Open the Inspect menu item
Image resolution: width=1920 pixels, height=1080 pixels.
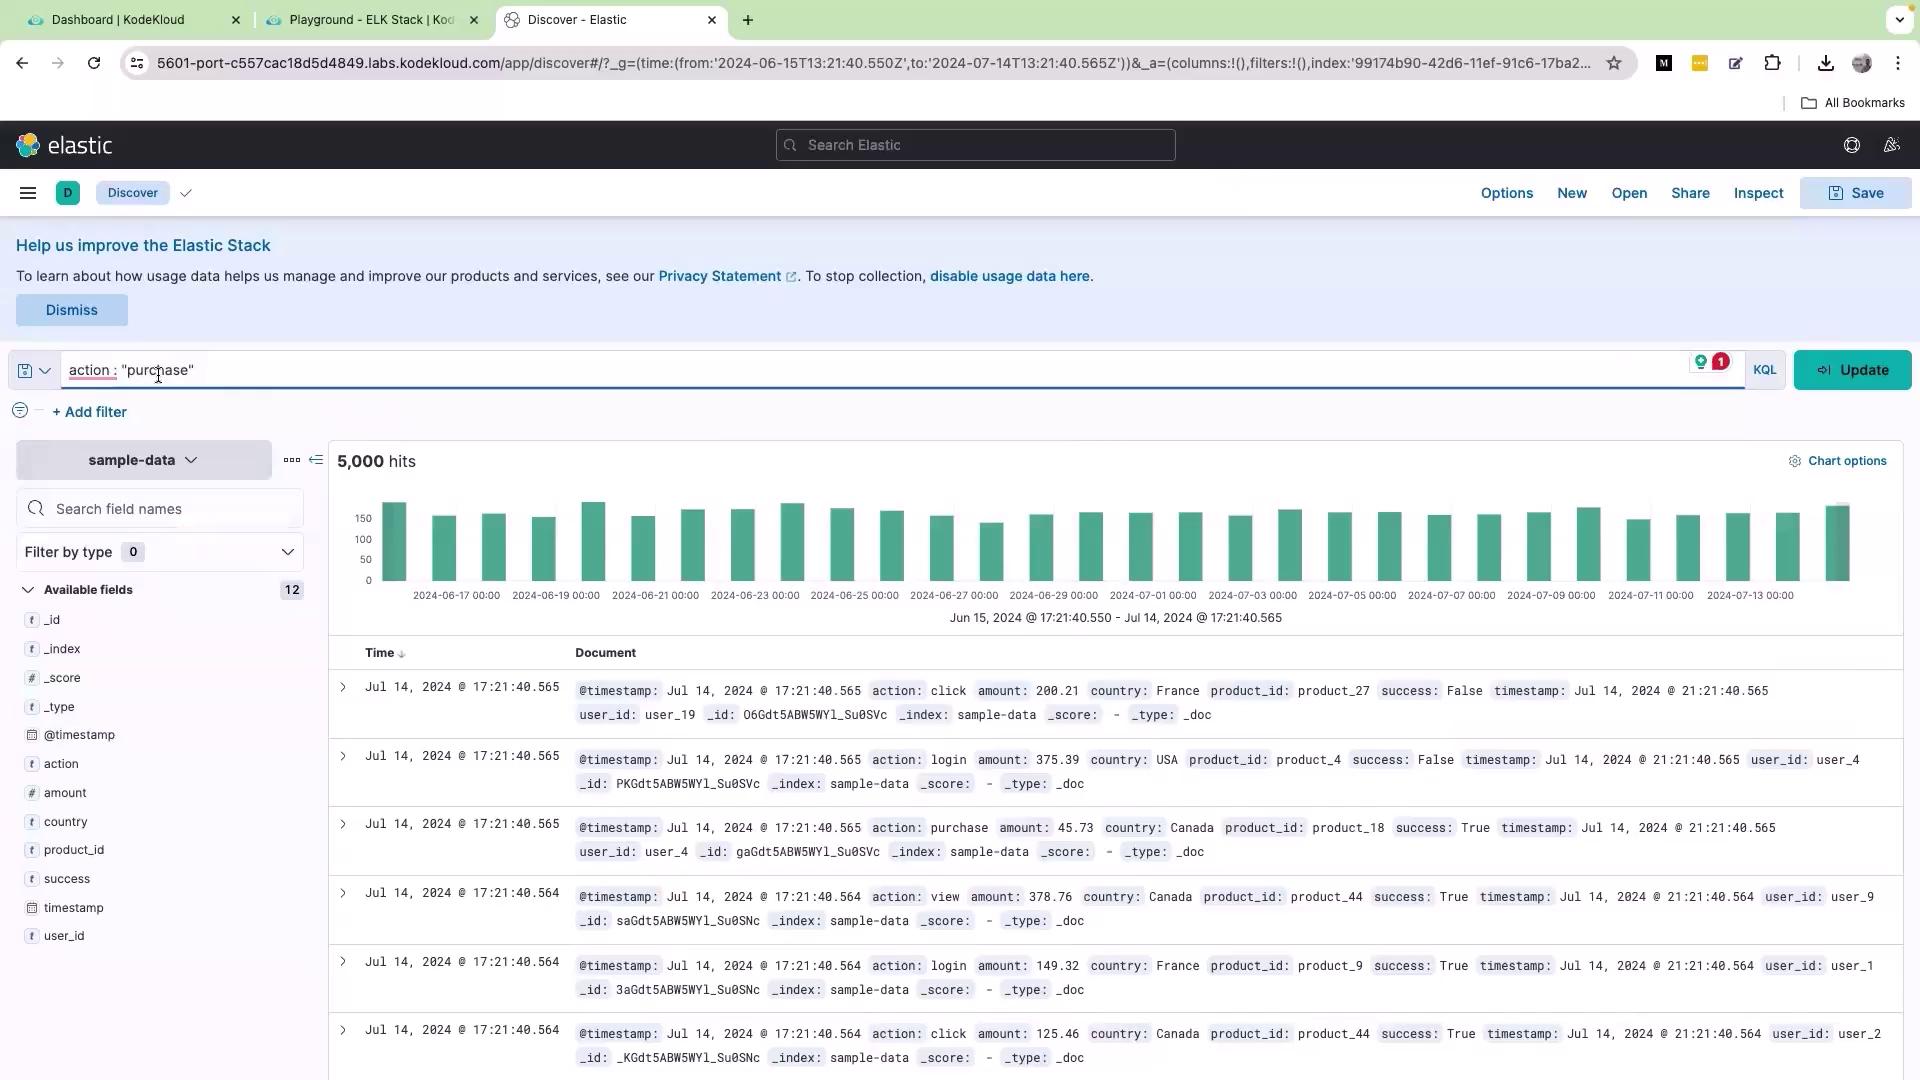click(1758, 193)
